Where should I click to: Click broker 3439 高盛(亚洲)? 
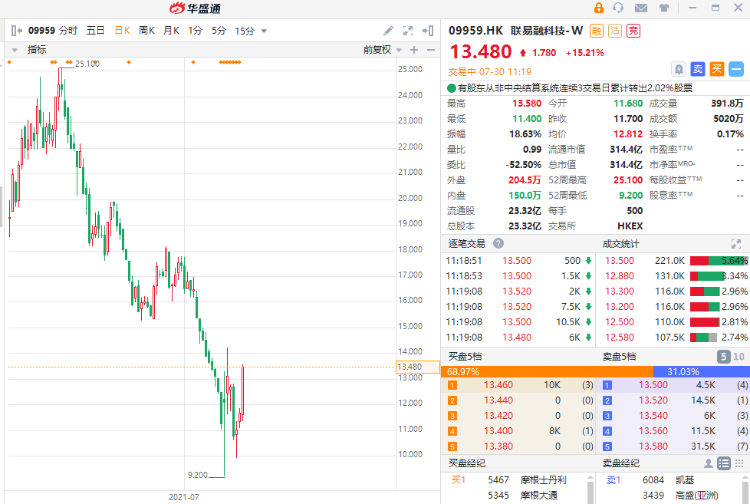coord(680,495)
